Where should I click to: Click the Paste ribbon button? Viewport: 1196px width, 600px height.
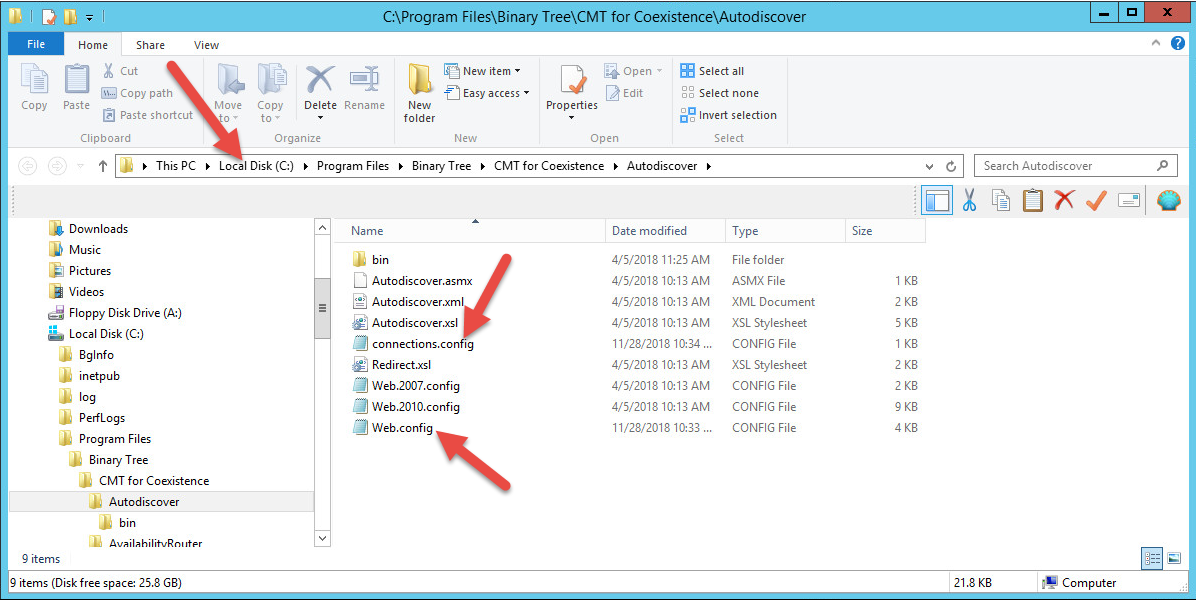click(76, 88)
